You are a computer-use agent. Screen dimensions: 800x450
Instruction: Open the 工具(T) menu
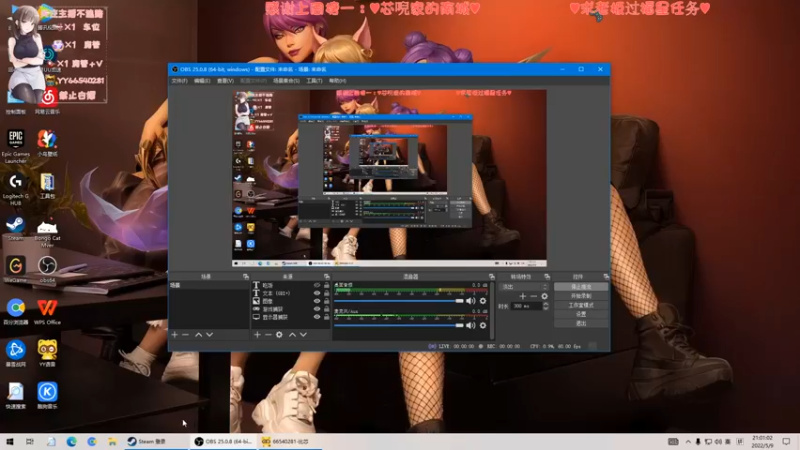pyautogui.click(x=314, y=81)
